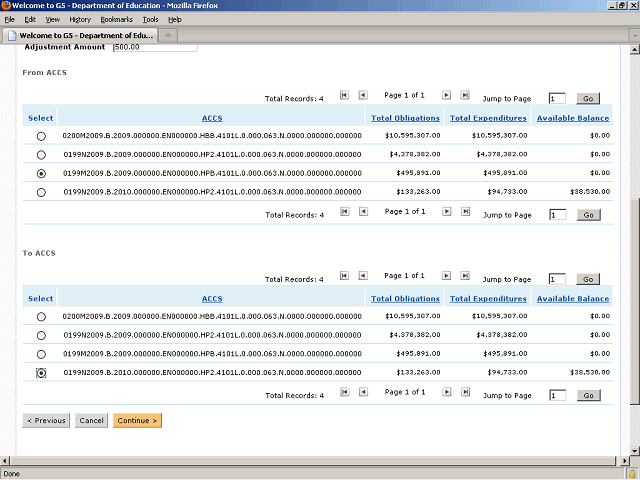Go to last page above To ACCS table
Viewport: 640px width, 480px height.
click(x=464, y=277)
